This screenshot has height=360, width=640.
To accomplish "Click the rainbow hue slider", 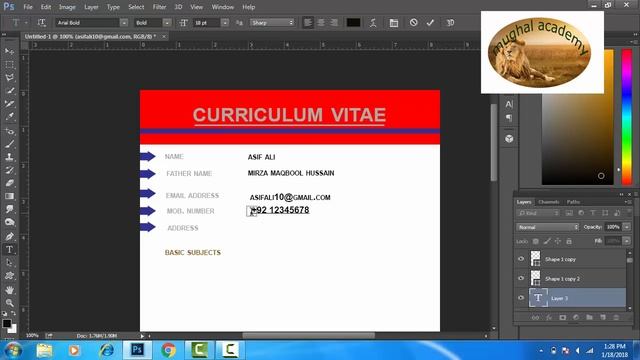I will pos(627,116).
